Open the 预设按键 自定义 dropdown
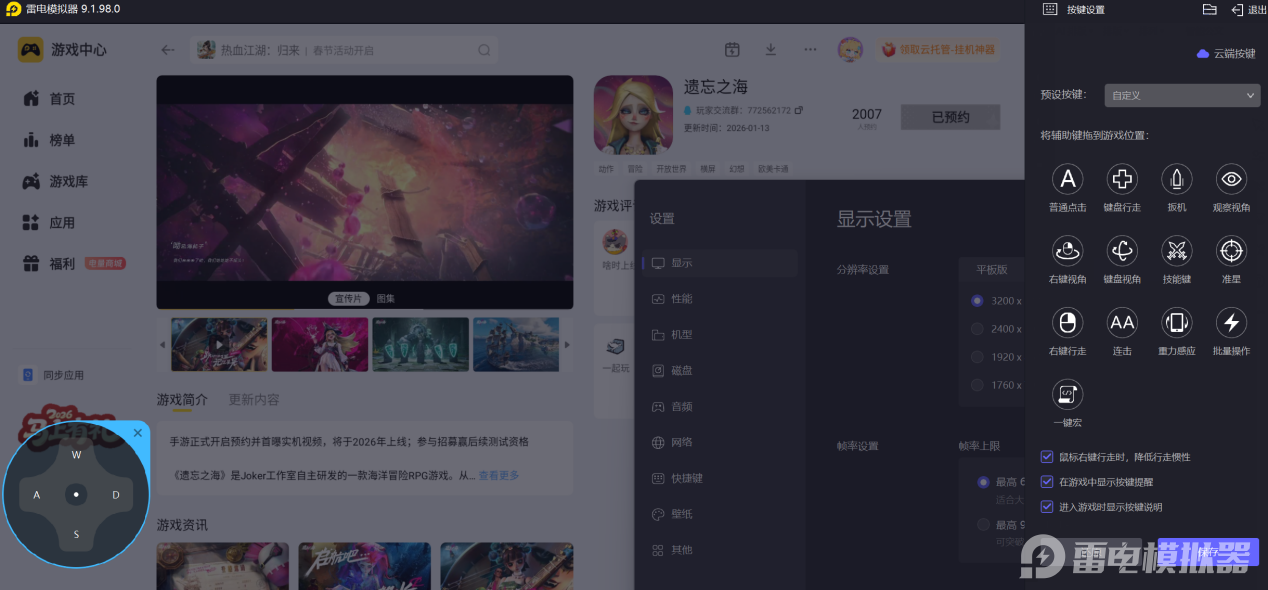This screenshot has height=590, width=1268. tap(1182, 95)
